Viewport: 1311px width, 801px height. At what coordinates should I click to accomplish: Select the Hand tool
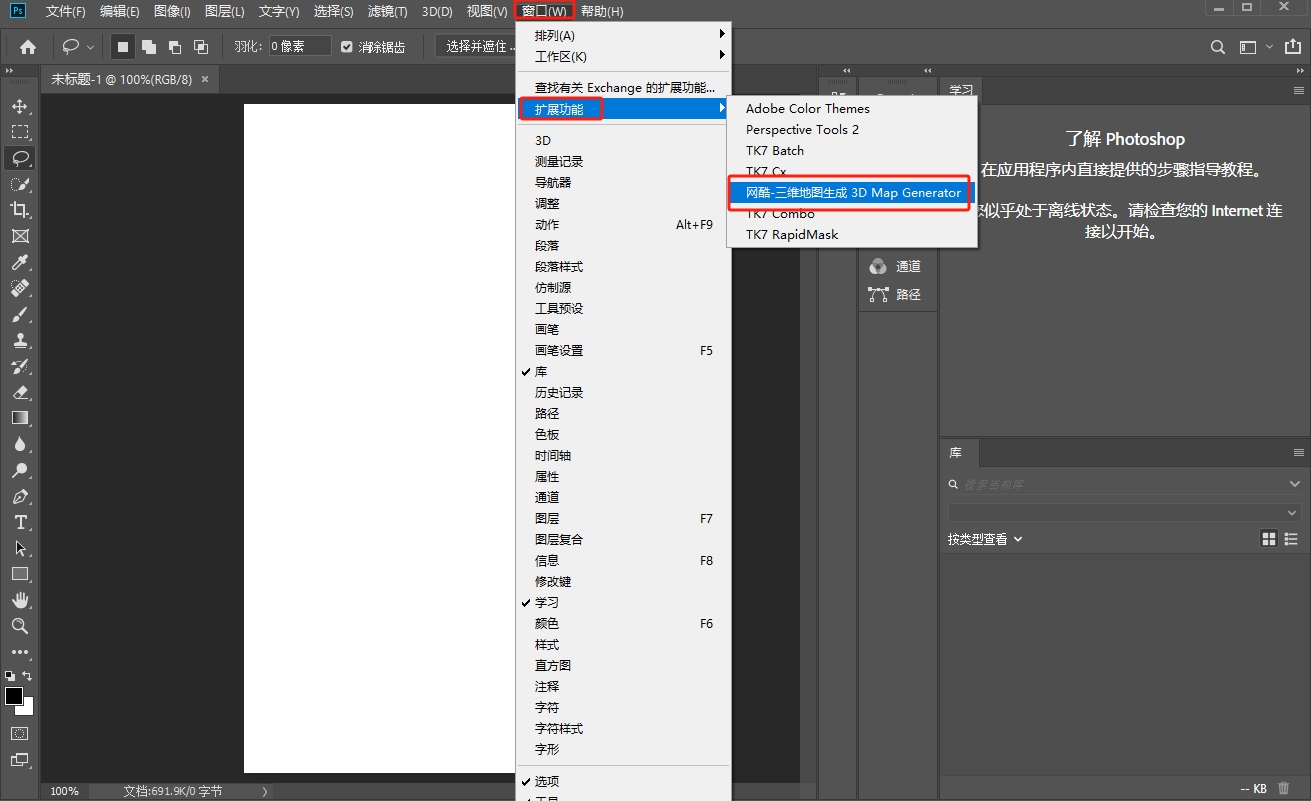point(20,600)
